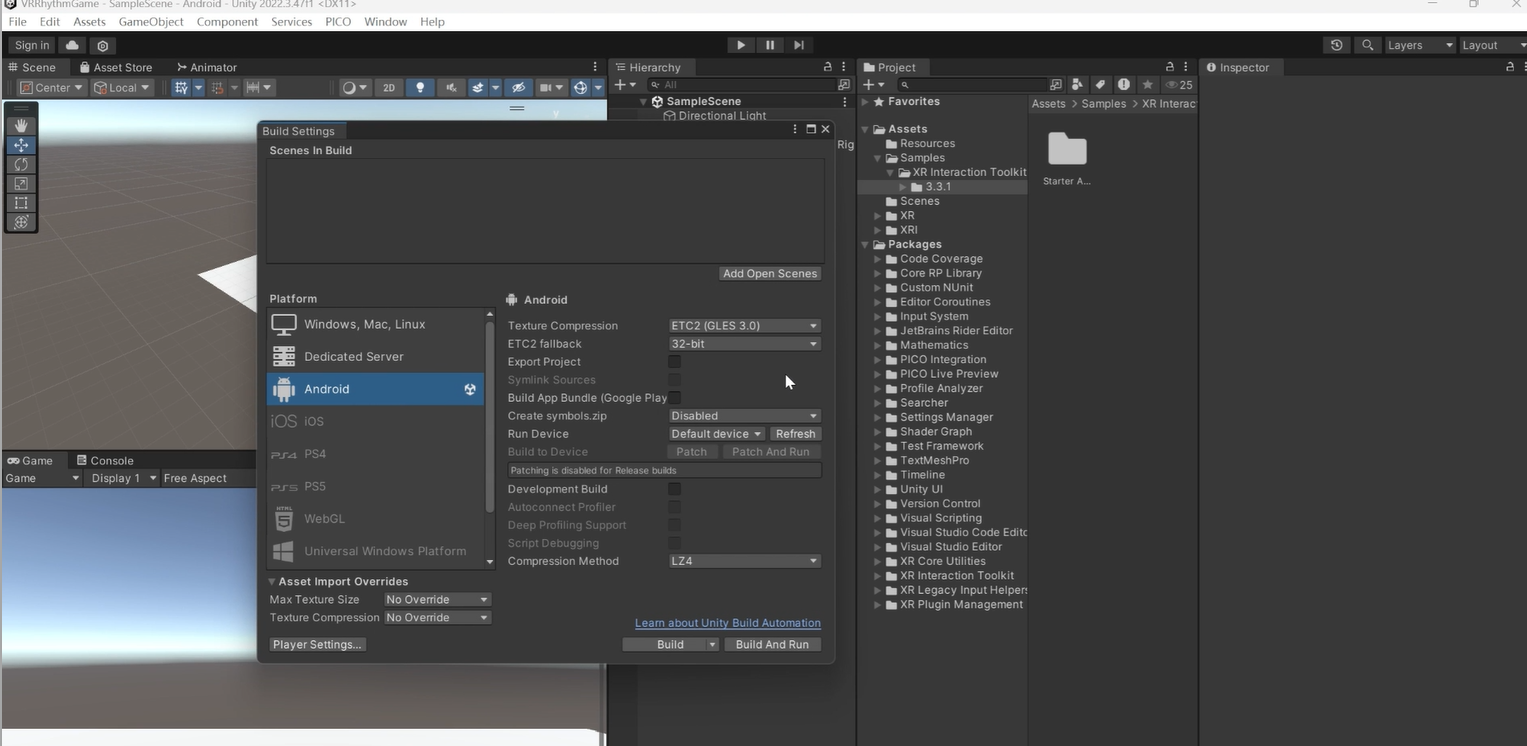Open draw mode shading dropdown
The image size is (1527, 746).
[355, 88]
